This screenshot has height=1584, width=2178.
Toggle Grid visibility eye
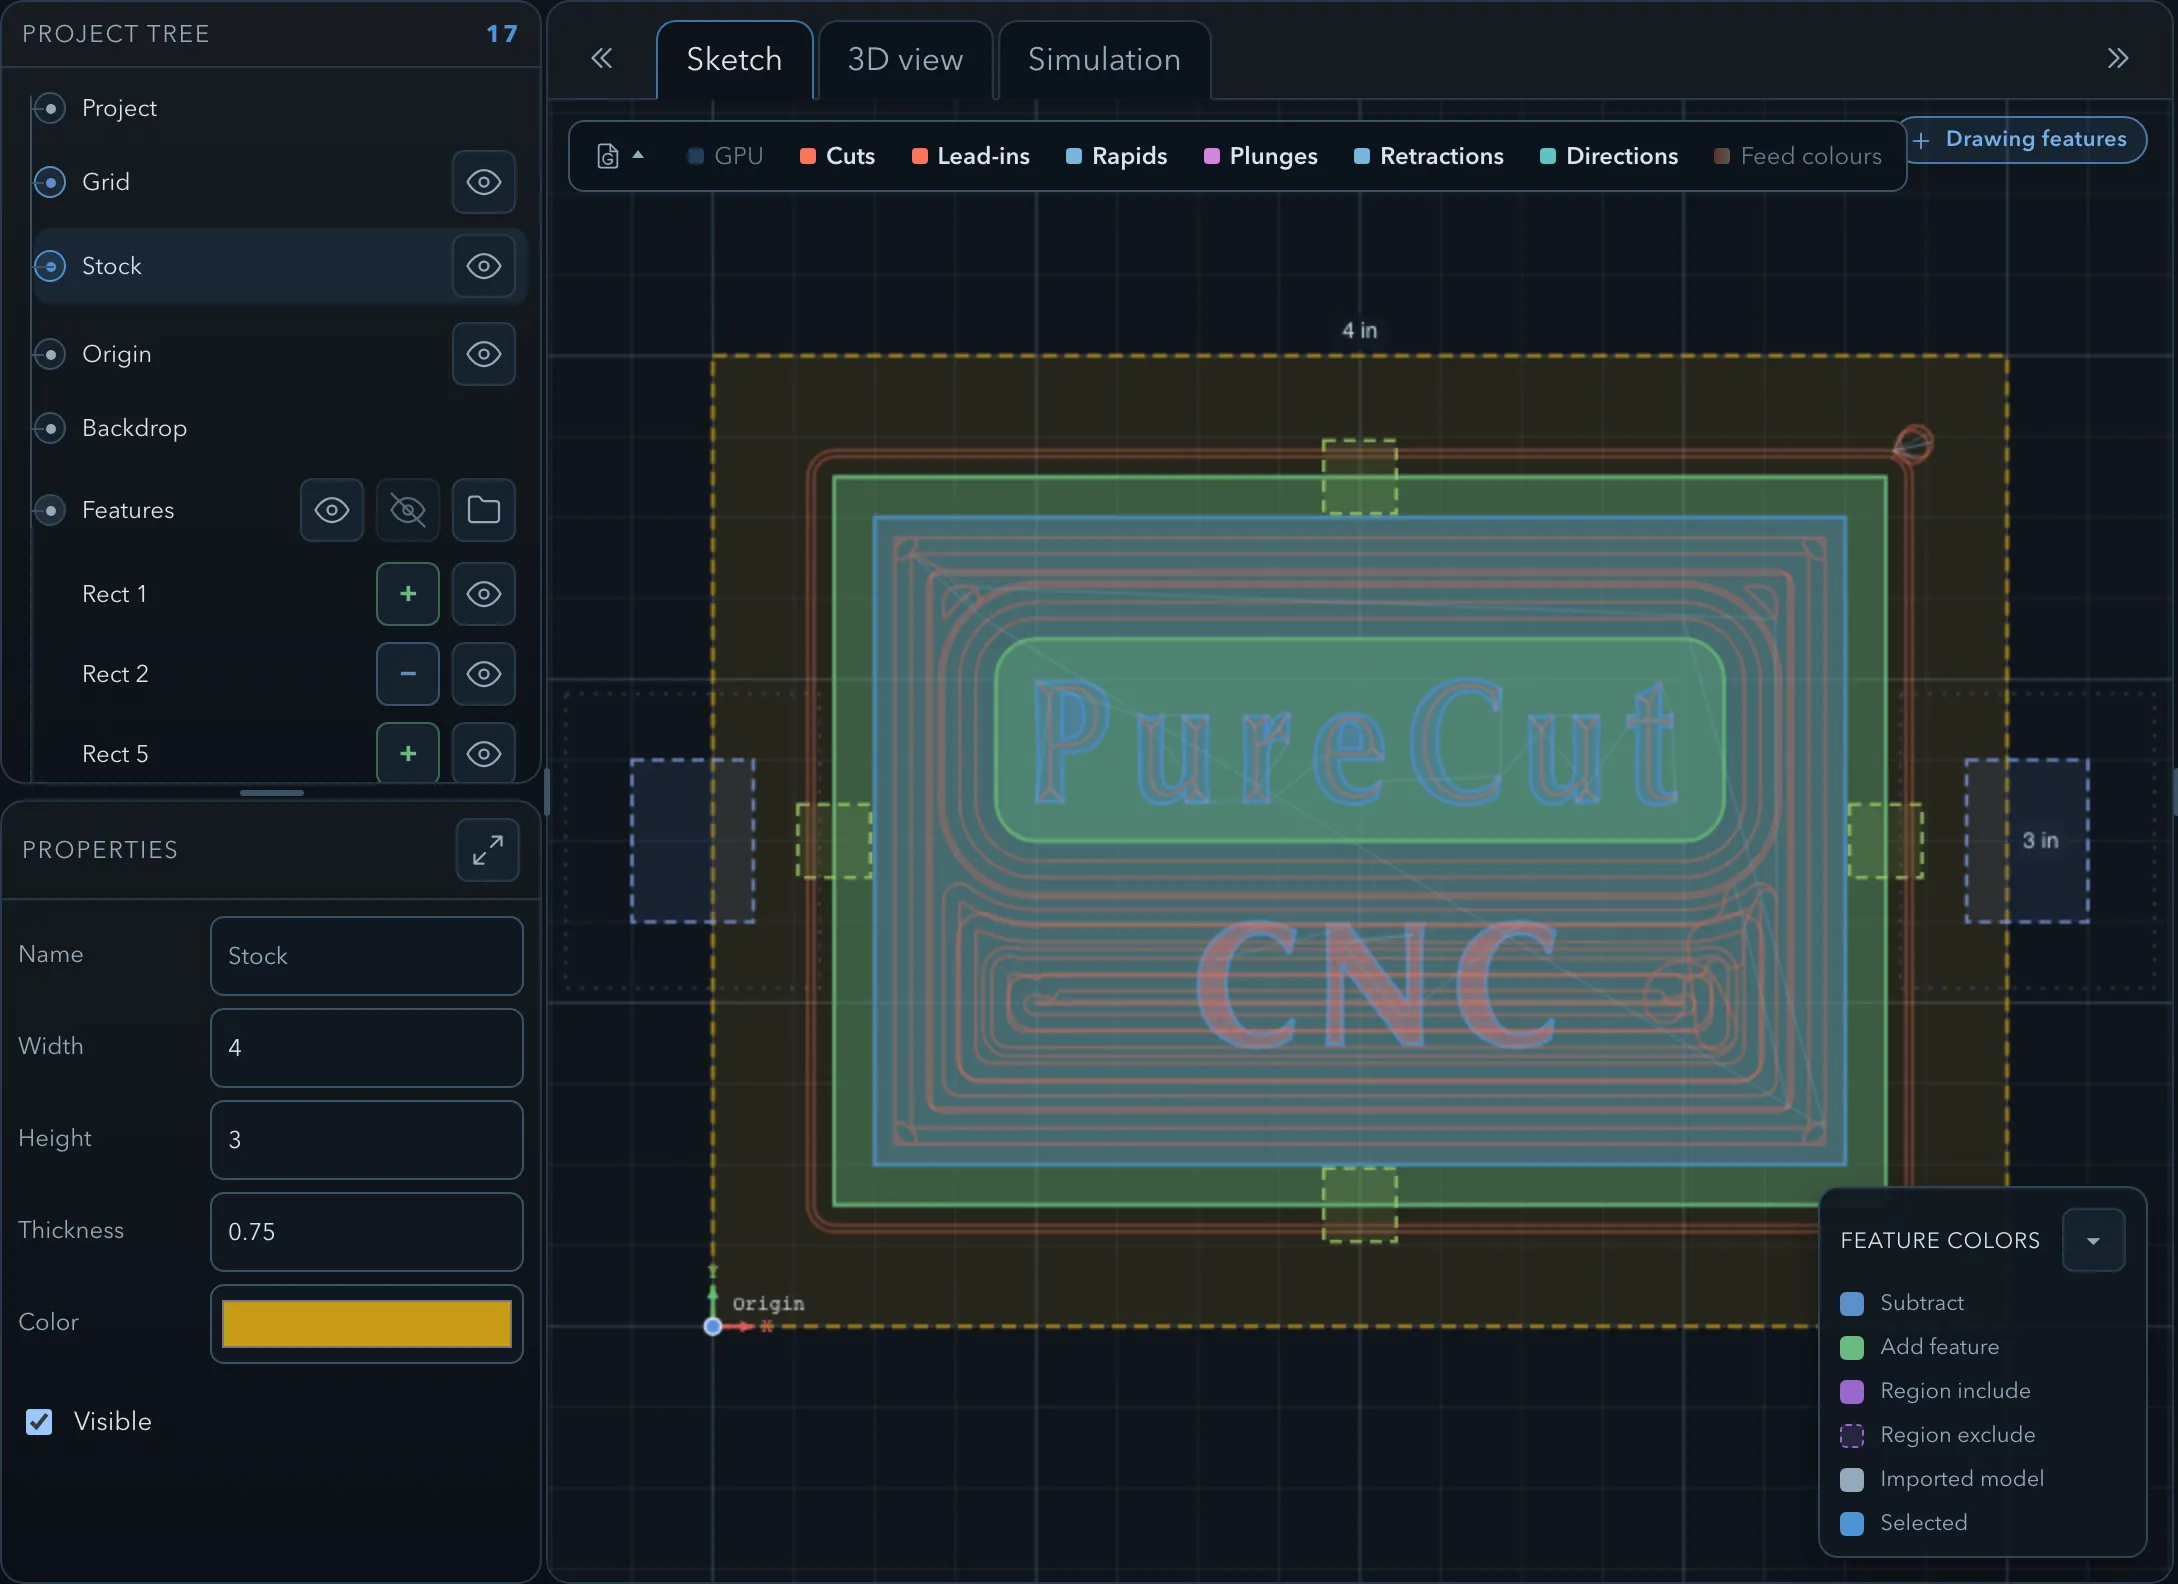484,182
